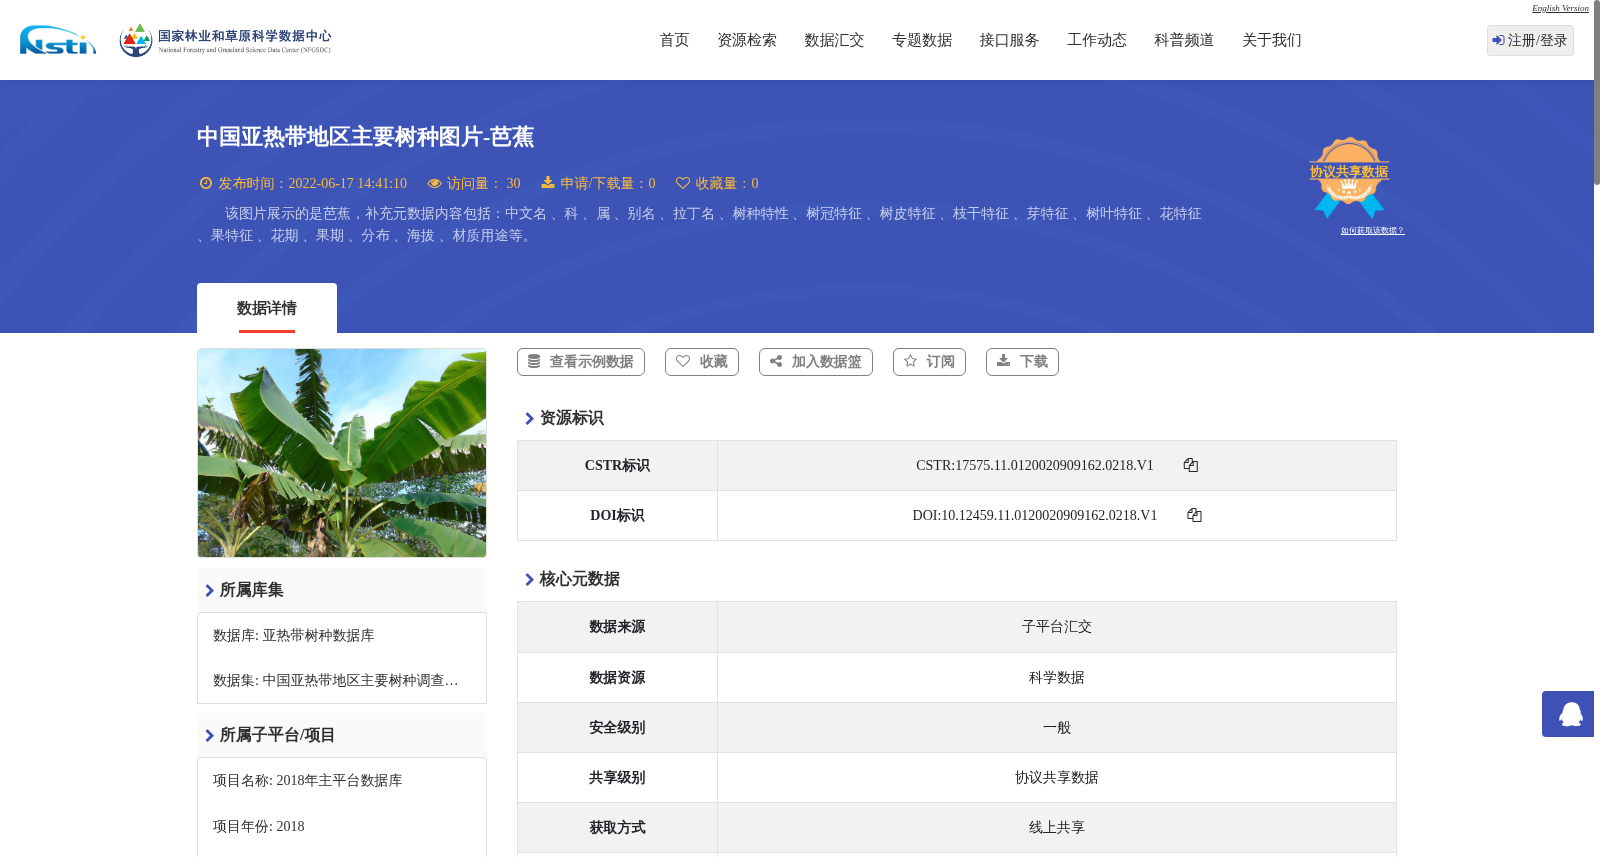Click 数据集: 中国亚热带地区主要树种调查… entry
The width and height of the screenshot is (1600, 857).
(x=336, y=681)
